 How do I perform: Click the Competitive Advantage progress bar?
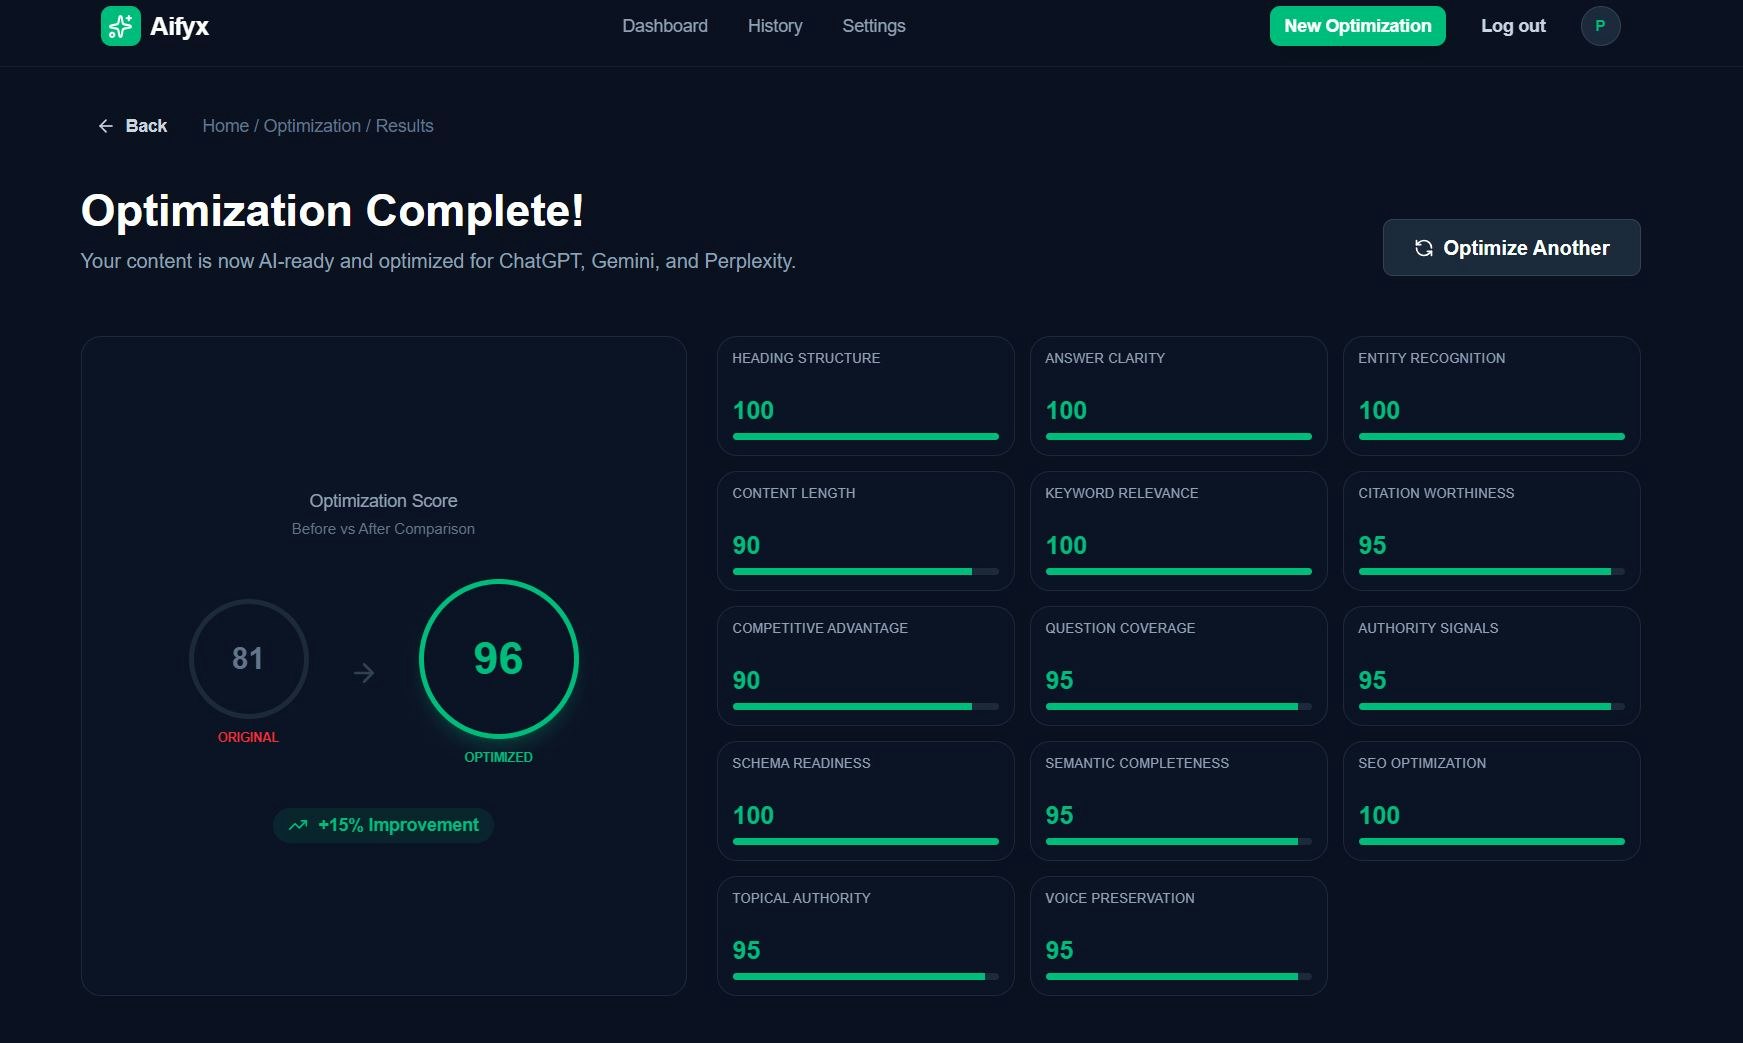866,707
